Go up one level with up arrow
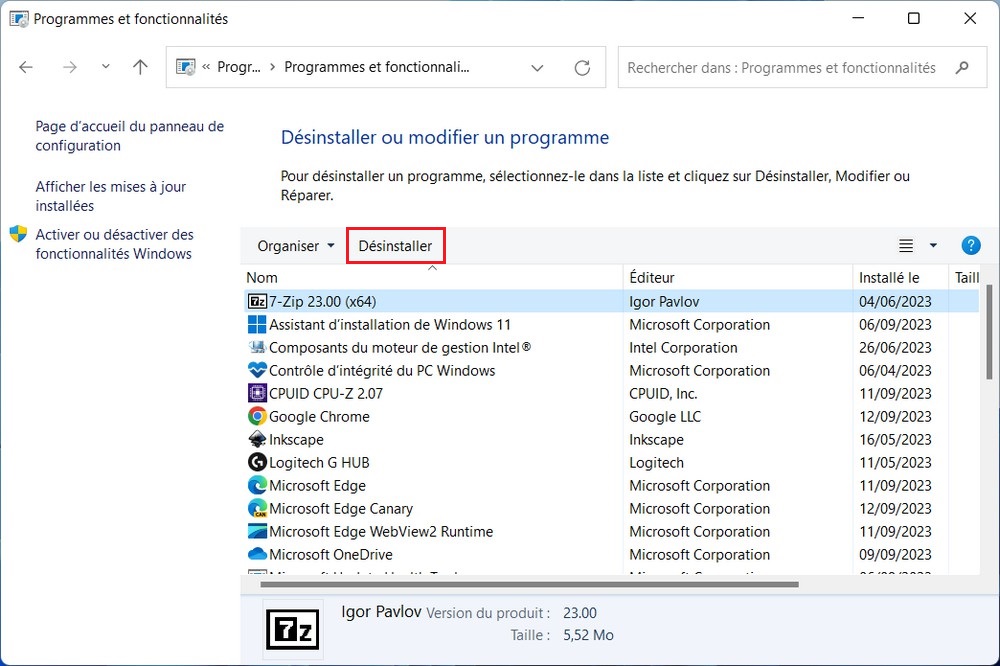 (140, 67)
